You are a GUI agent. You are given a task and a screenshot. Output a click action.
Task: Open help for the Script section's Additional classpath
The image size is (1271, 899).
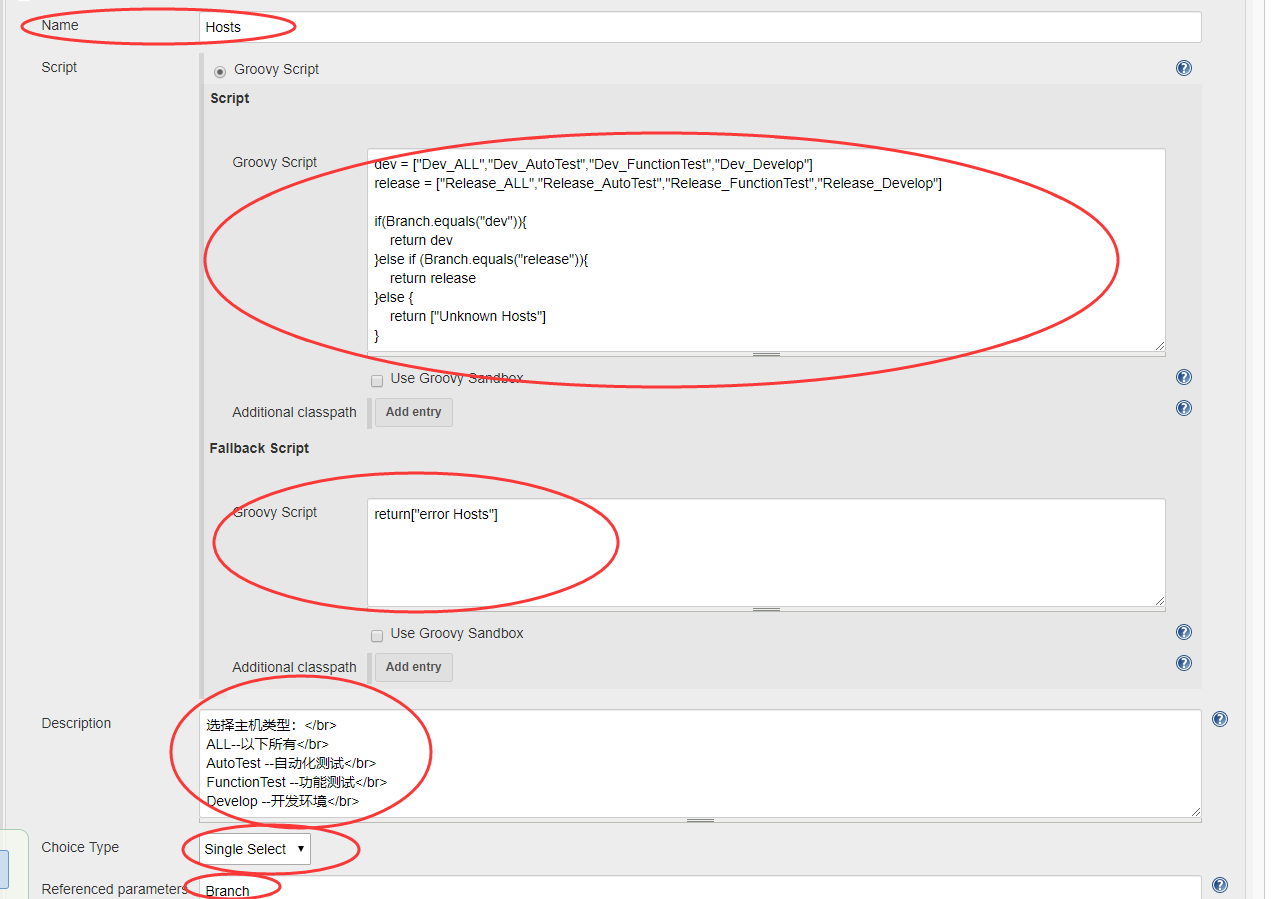(1184, 408)
